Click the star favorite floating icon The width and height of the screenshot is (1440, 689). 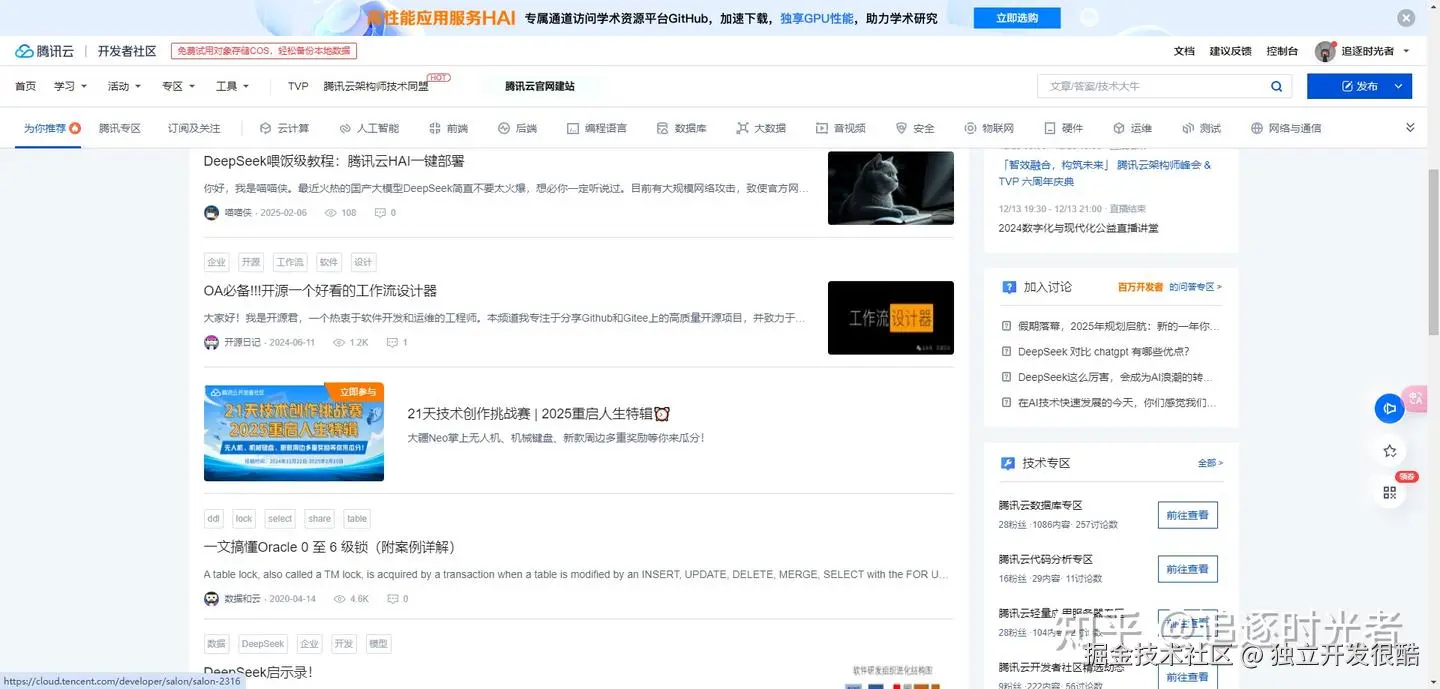click(x=1389, y=451)
